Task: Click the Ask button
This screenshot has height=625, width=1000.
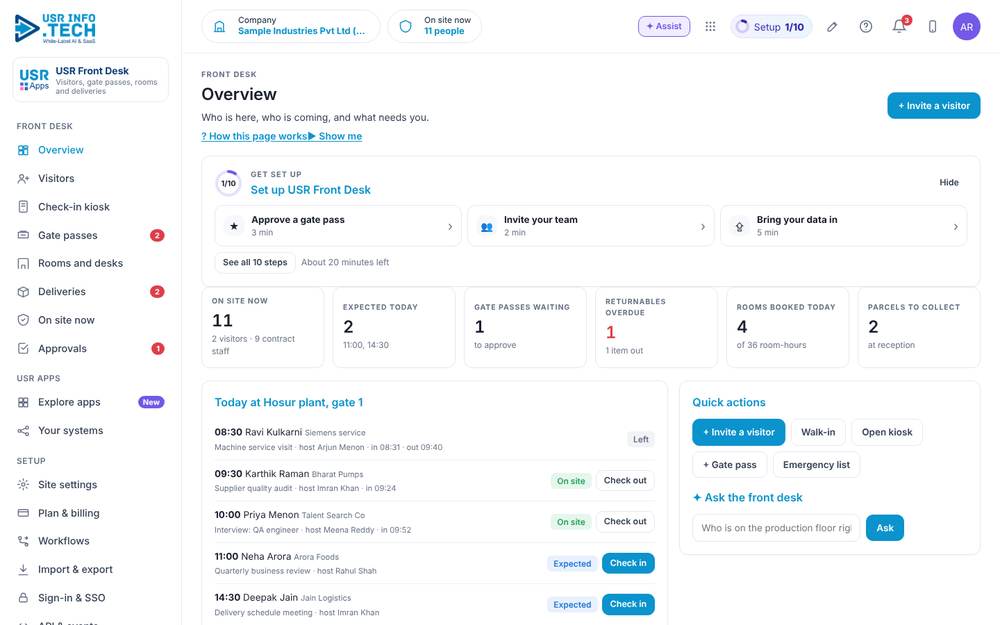Action: click(x=885, y=528)
